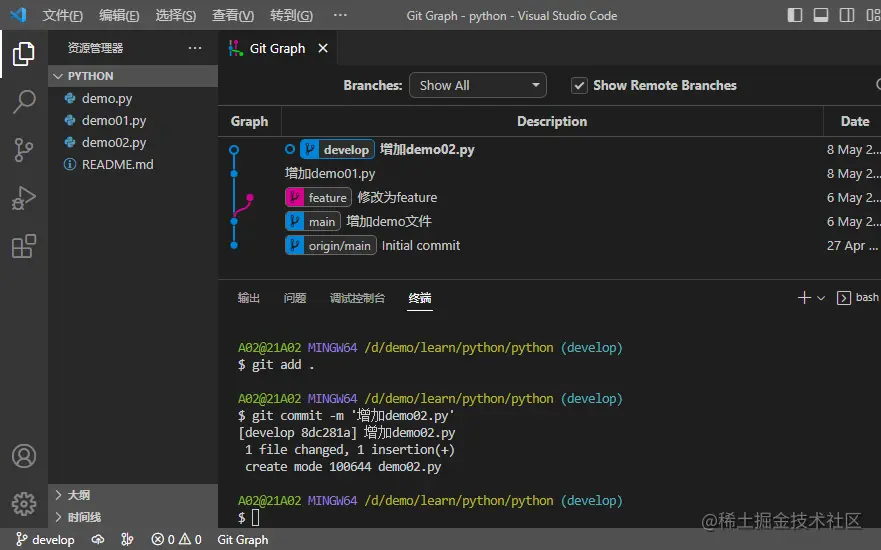This screenshot has width=881, height=550.
Task: Open the Search view in activity bar
Action: pos(24,102)
